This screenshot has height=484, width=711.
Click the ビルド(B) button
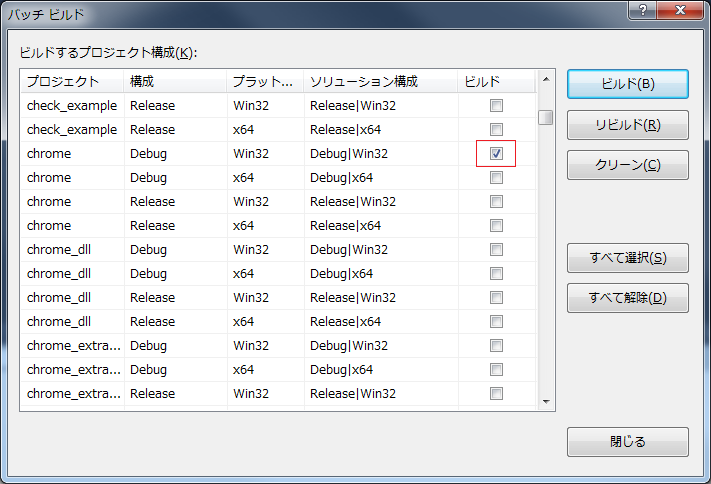pos(628,84)
